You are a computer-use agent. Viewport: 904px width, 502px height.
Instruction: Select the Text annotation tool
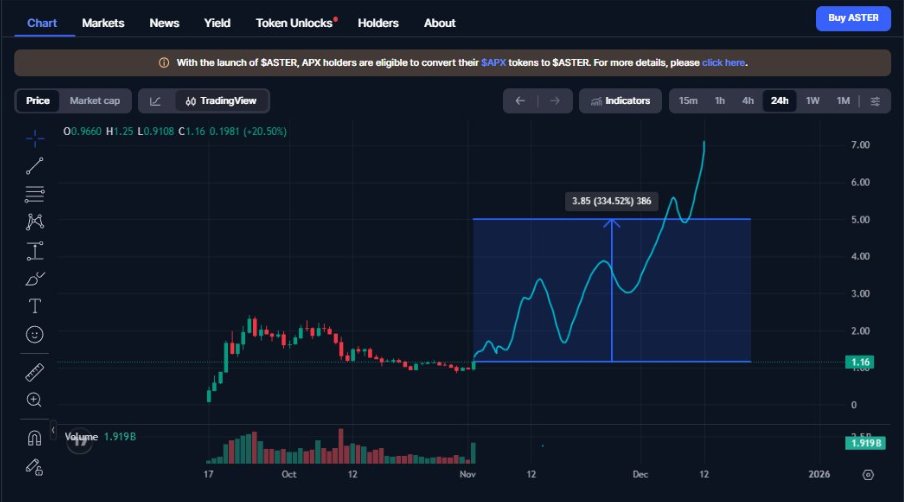[x=35, y=306]
